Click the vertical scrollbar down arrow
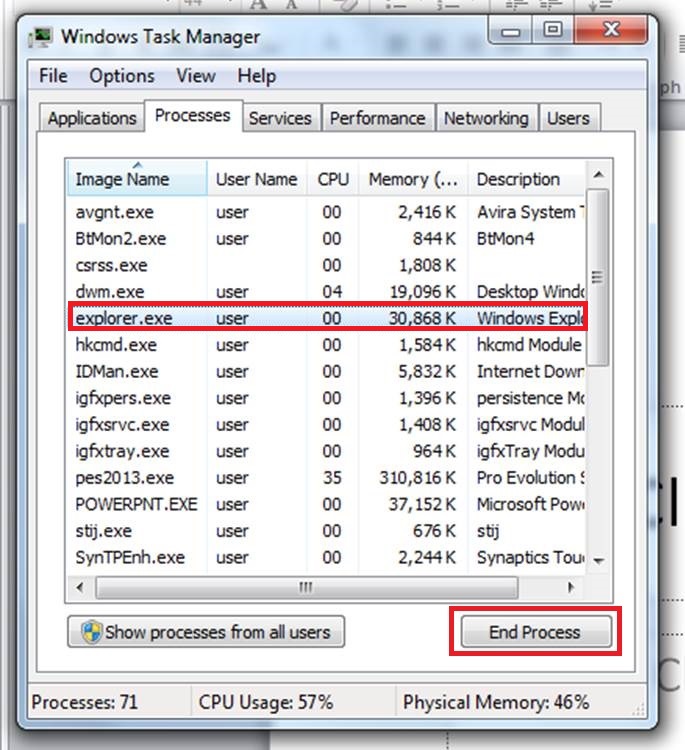The height and width of the screenshot is (750, 685). (598, 561)
